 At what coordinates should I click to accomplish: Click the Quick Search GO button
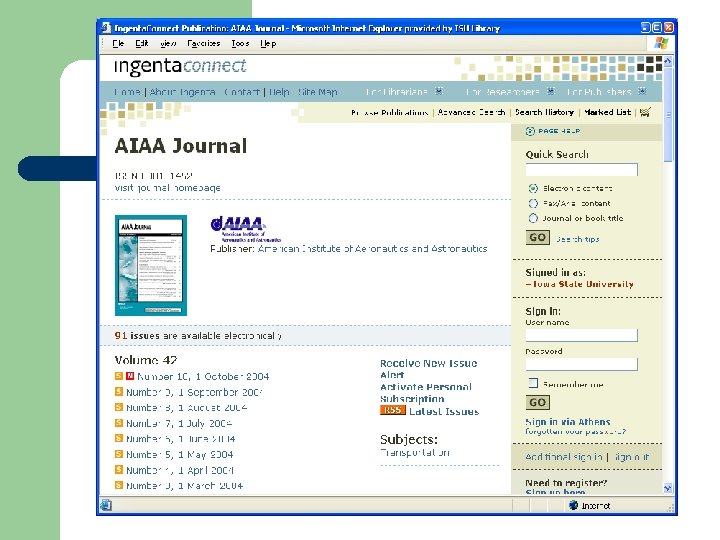pyautogui.click(x=538, y=237)
